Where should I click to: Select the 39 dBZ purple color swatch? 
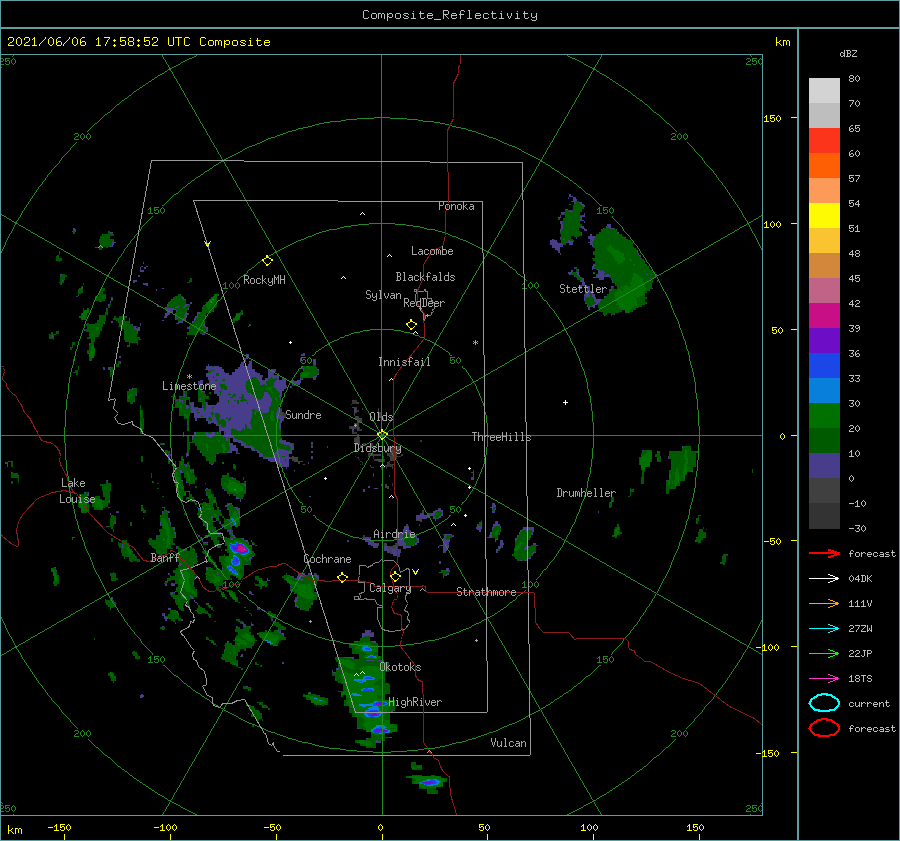(x=824, y=340)
